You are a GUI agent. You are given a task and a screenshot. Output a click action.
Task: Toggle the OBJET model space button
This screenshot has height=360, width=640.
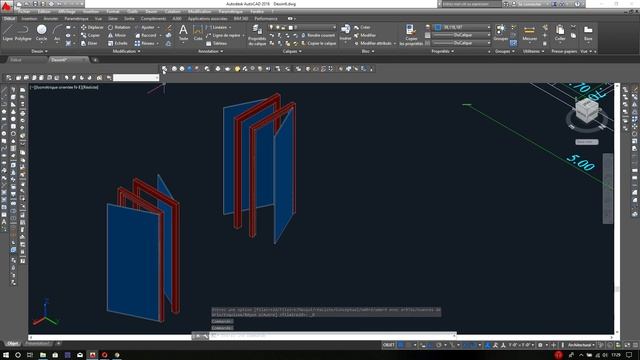click(389, 345)
